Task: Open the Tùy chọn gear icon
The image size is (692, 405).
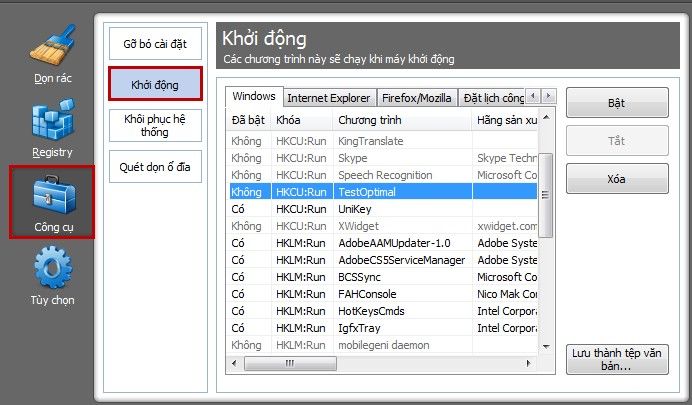Action: click(53, 268)
